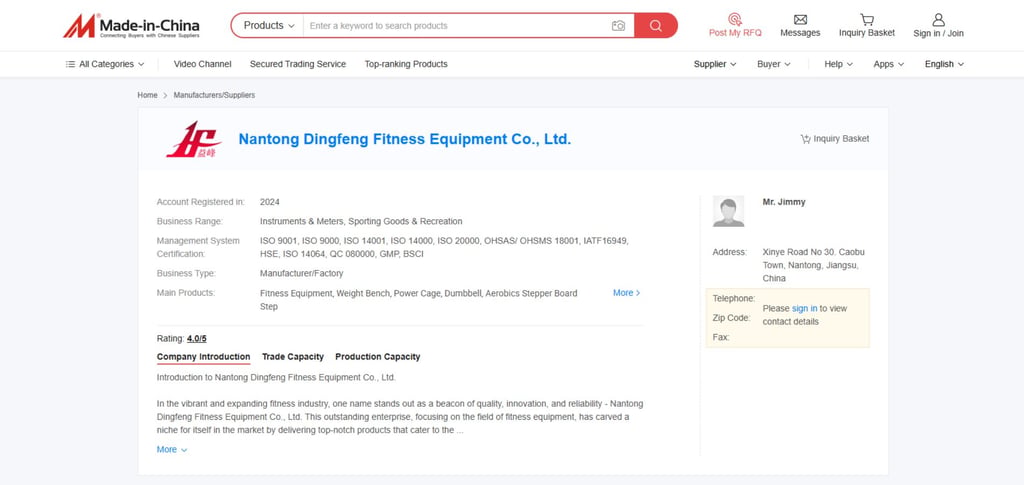Focus the keyword search input field
The height and width of the screenshot is (485, 1024).
pos(457,25)
